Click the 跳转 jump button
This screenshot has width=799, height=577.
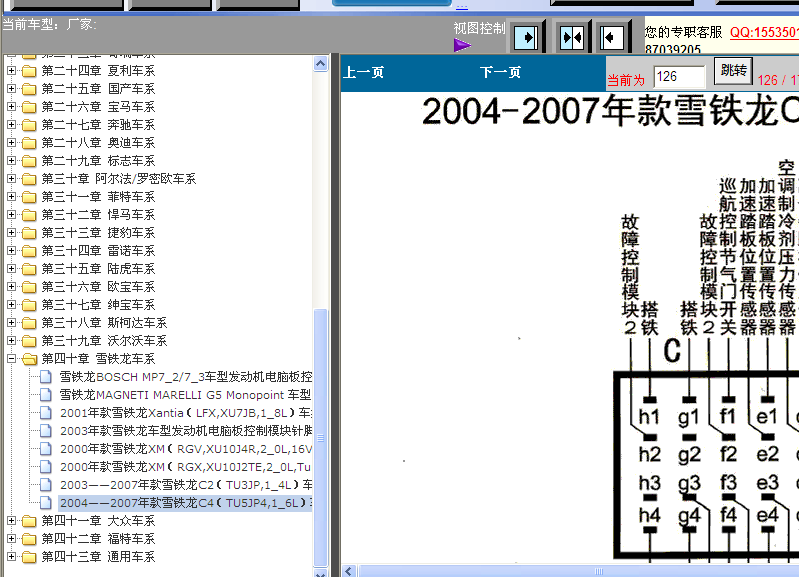(733, 70)
